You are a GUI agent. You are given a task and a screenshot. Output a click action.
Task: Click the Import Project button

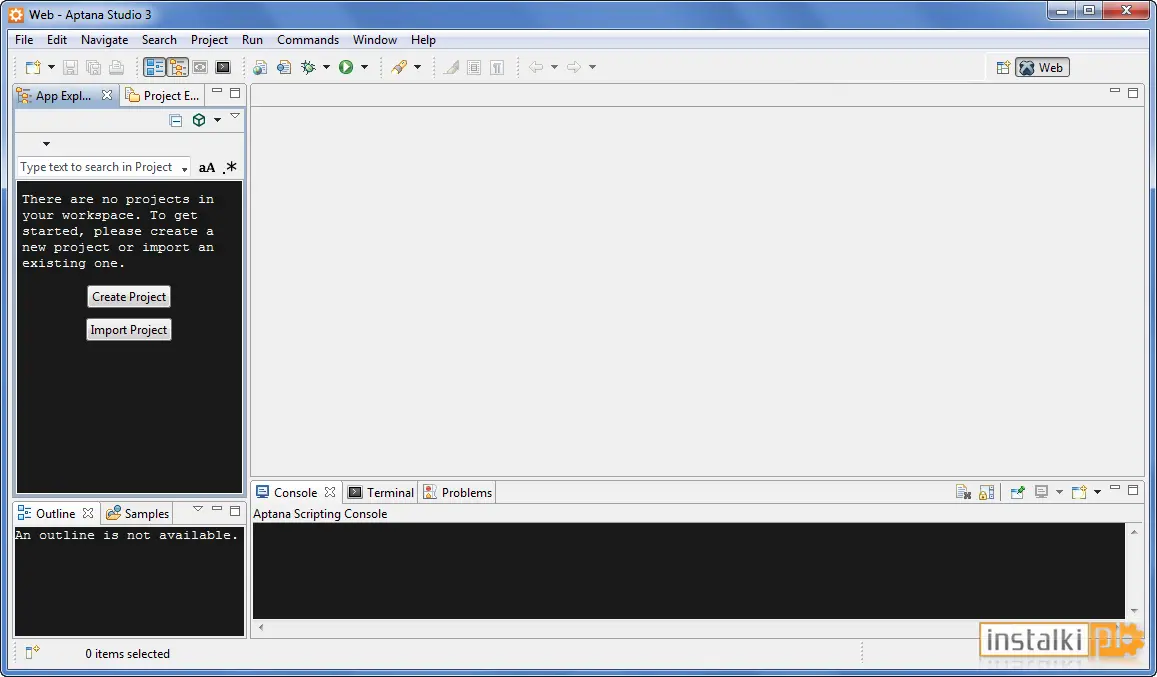click(129, 330)
